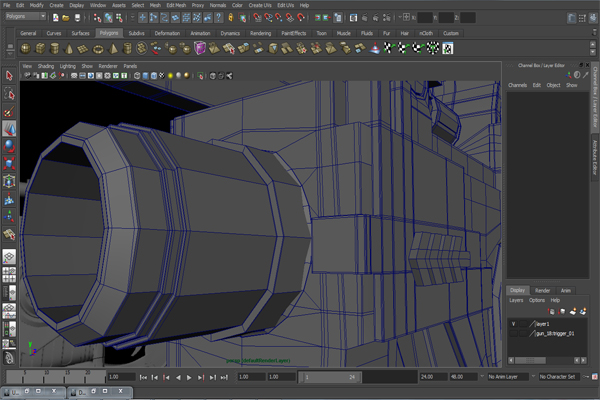Image resolution: width=600 pixels, height=400 pixels.
Task: Activate the Rotate tool sphere icon
Action: click(x=9, y=146)
